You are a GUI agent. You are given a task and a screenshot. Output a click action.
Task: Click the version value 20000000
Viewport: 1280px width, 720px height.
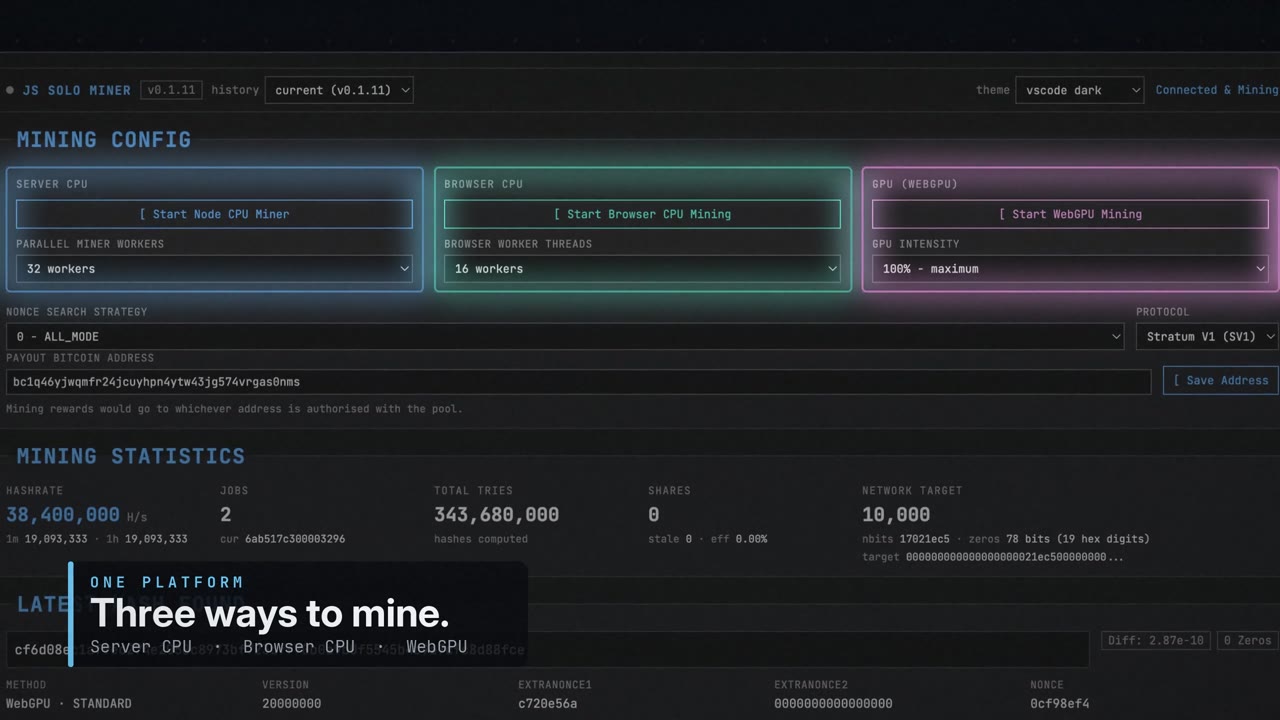coord(292,704)
